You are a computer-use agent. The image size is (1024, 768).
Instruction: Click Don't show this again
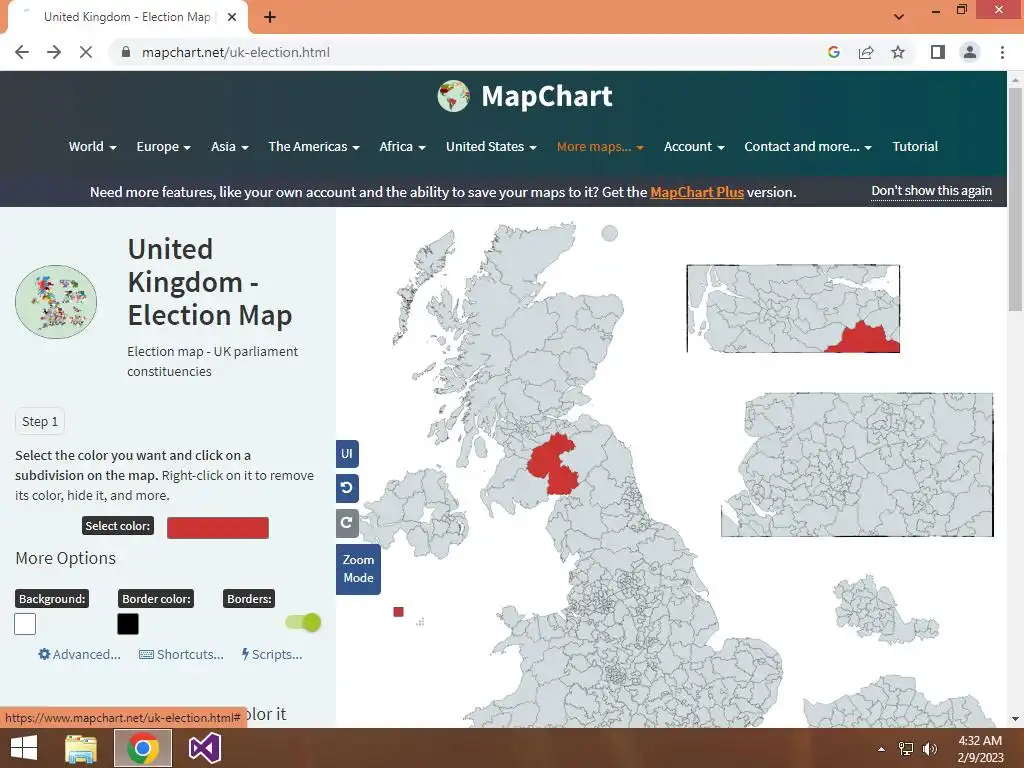931,191
